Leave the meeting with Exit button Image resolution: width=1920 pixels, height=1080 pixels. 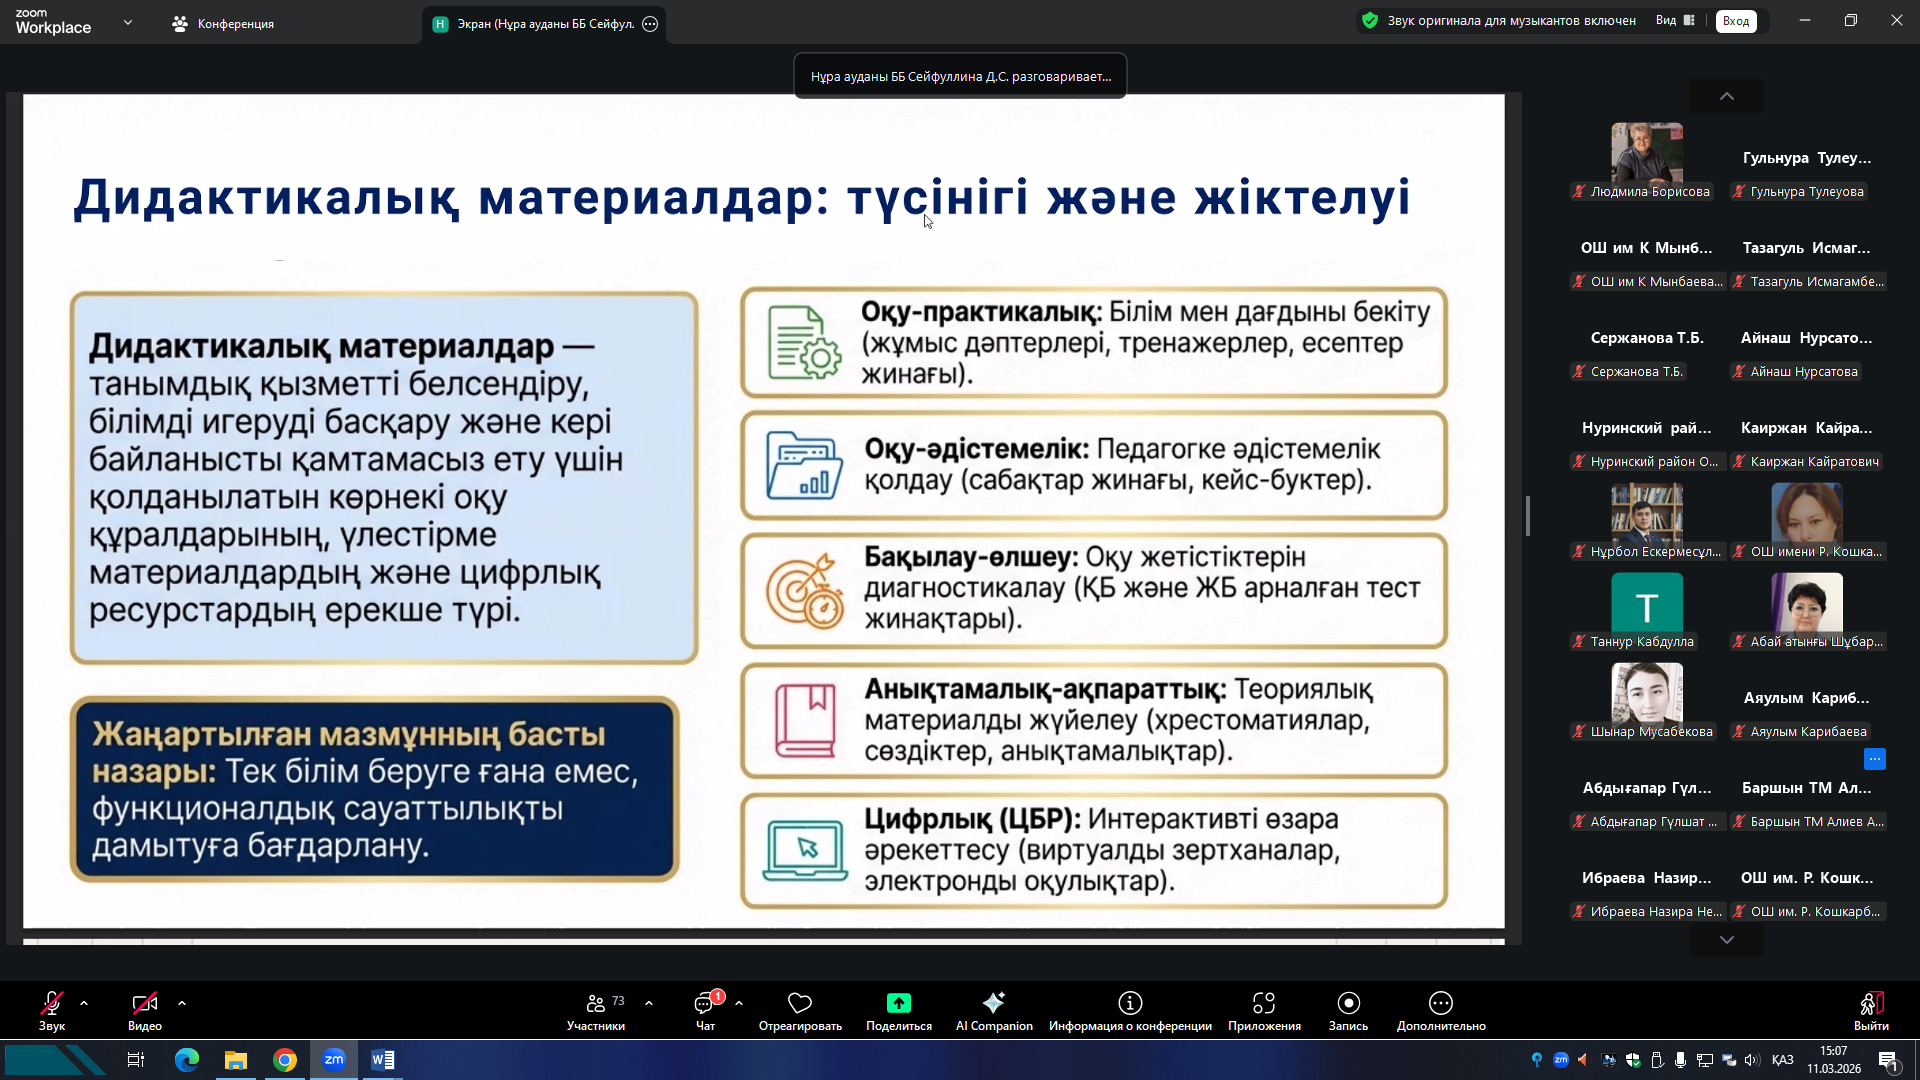(x=1871, y=1010)
